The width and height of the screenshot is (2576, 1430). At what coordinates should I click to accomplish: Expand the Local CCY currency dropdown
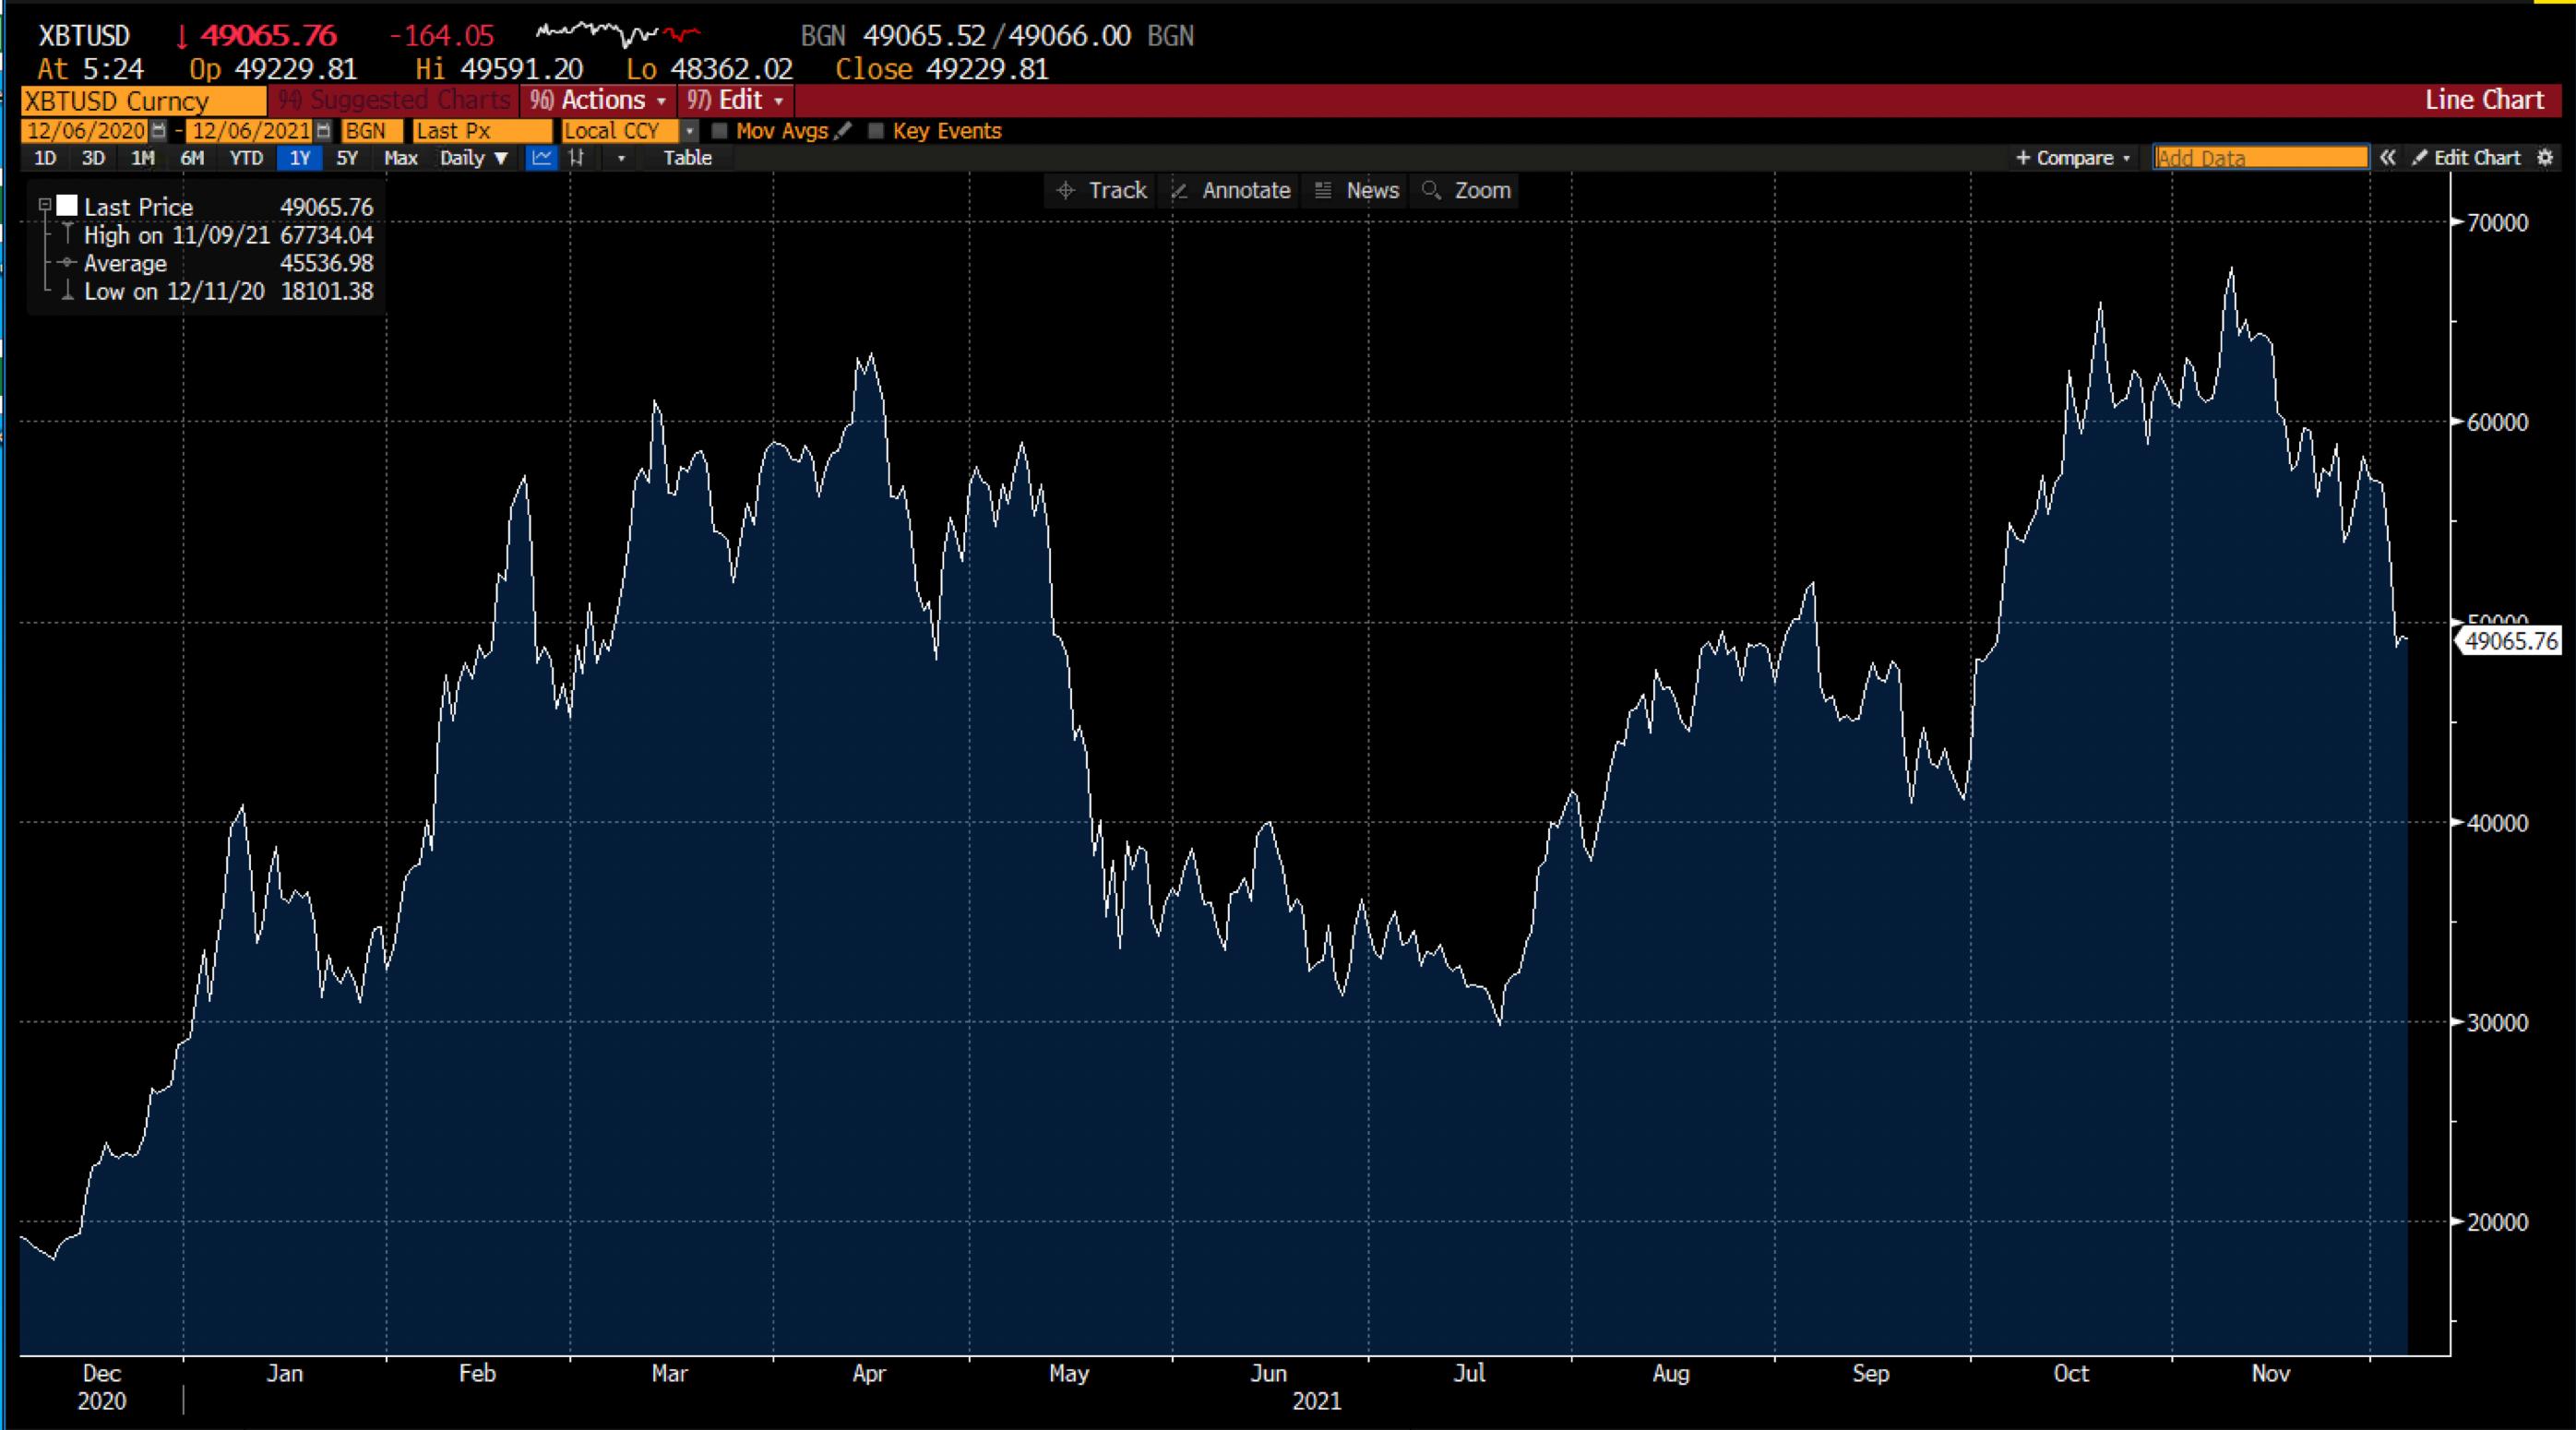click(689, 131)
